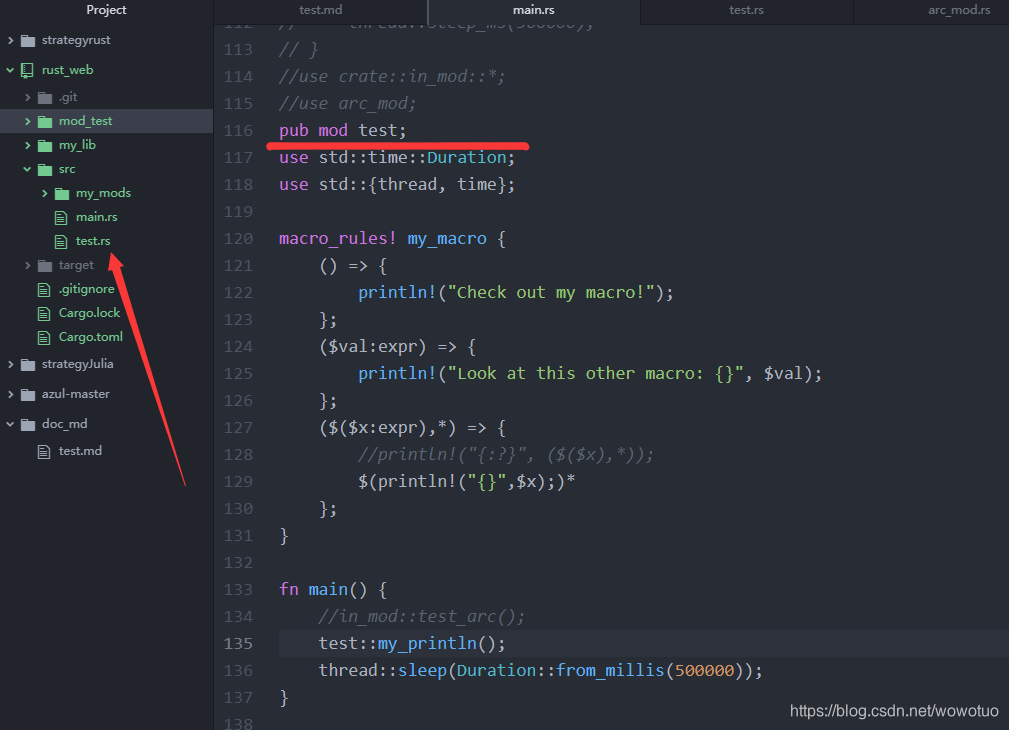The height and width of the screenshot is (730, 1009).
Task: Click the Rust file icon beside main.rs
Action: tap(61, 216)
